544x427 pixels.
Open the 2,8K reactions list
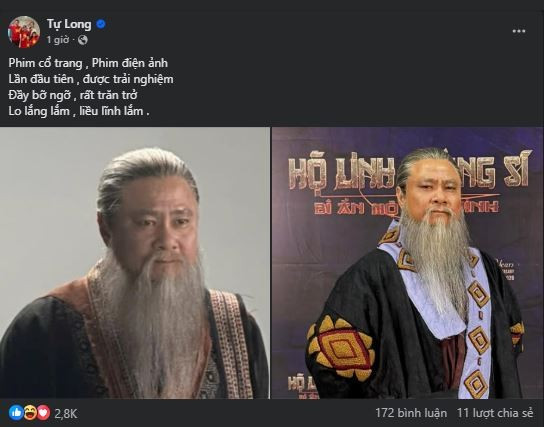pos(66,413)
